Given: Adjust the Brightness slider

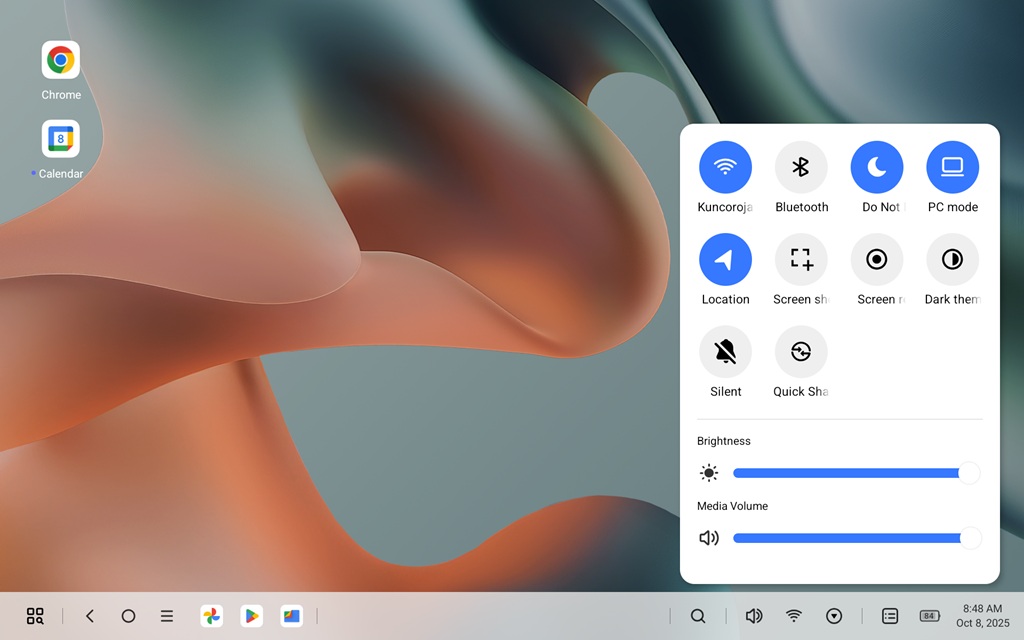Looking at the screenshot, I should (x=855, y=472).
